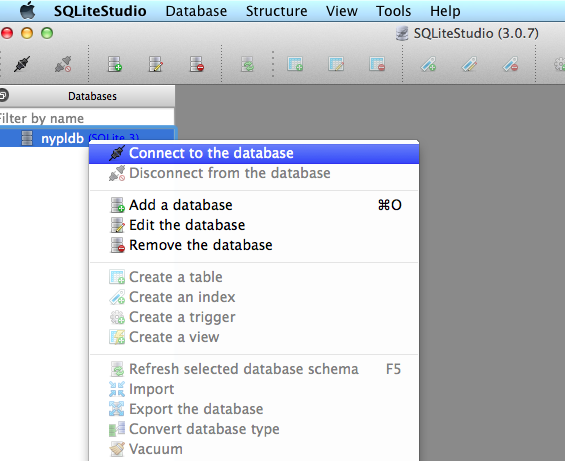Select Refresh selected database schema
This screenshot has width=565, height=461.
point(254,369)
